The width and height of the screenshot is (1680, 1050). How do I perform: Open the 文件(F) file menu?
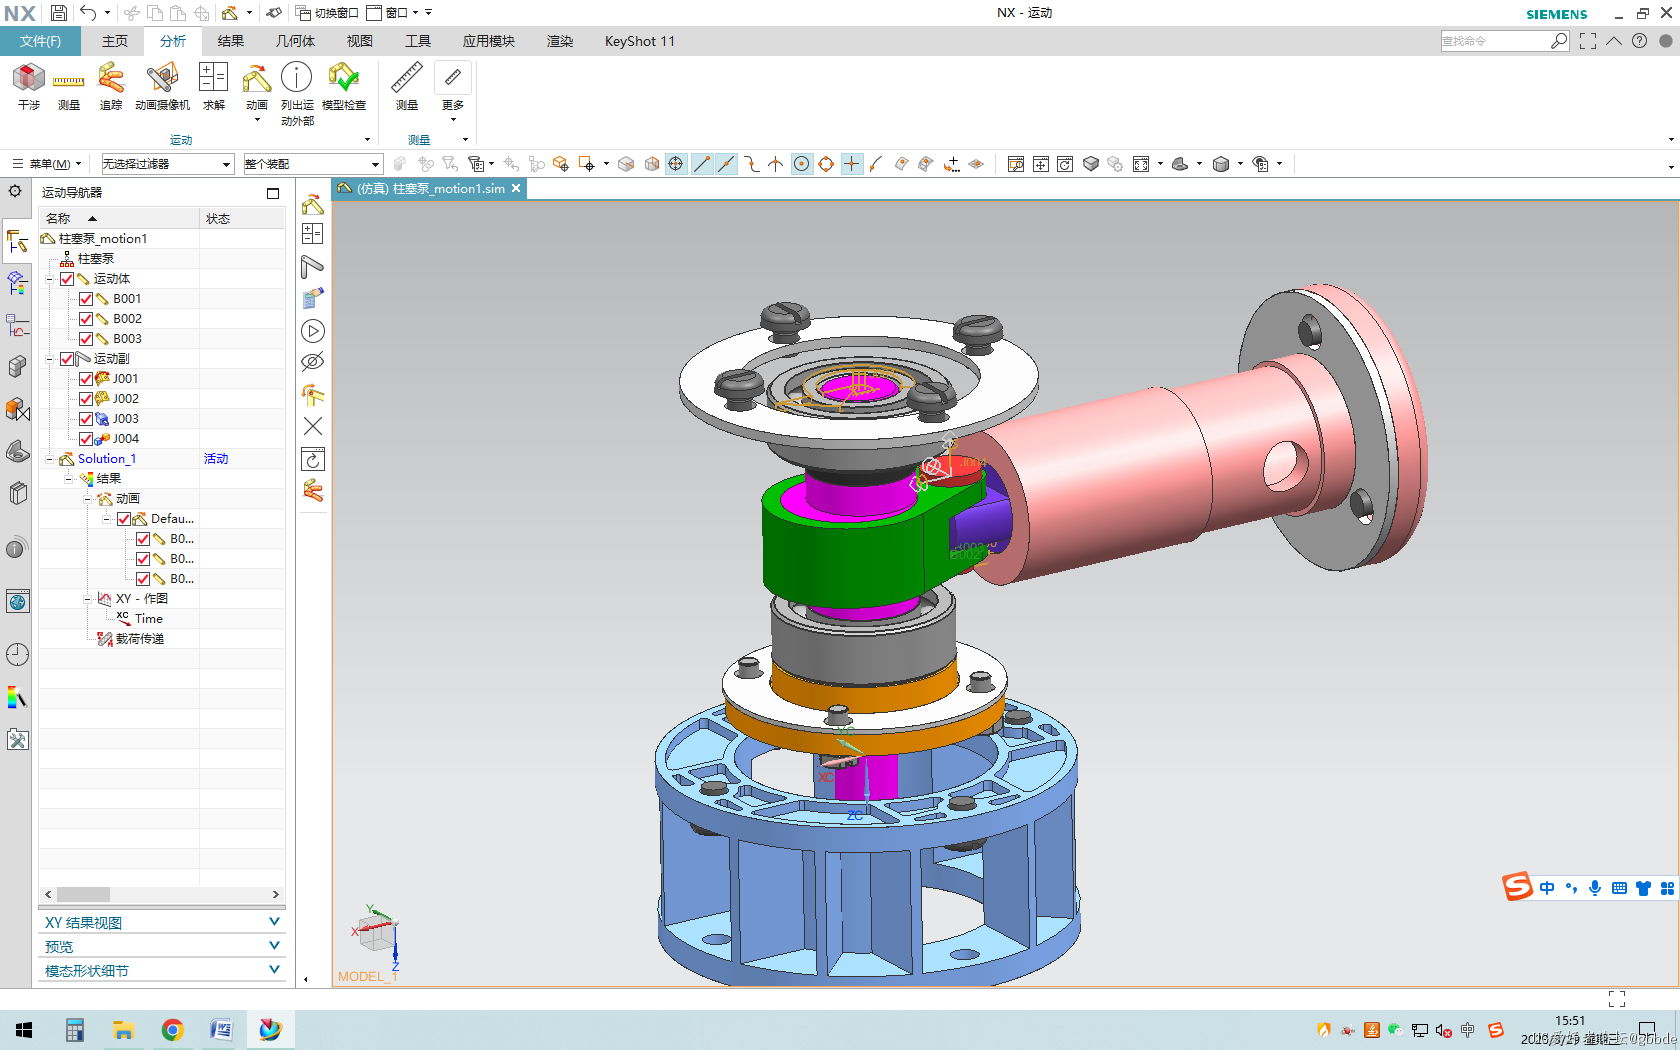pos(41,41)
